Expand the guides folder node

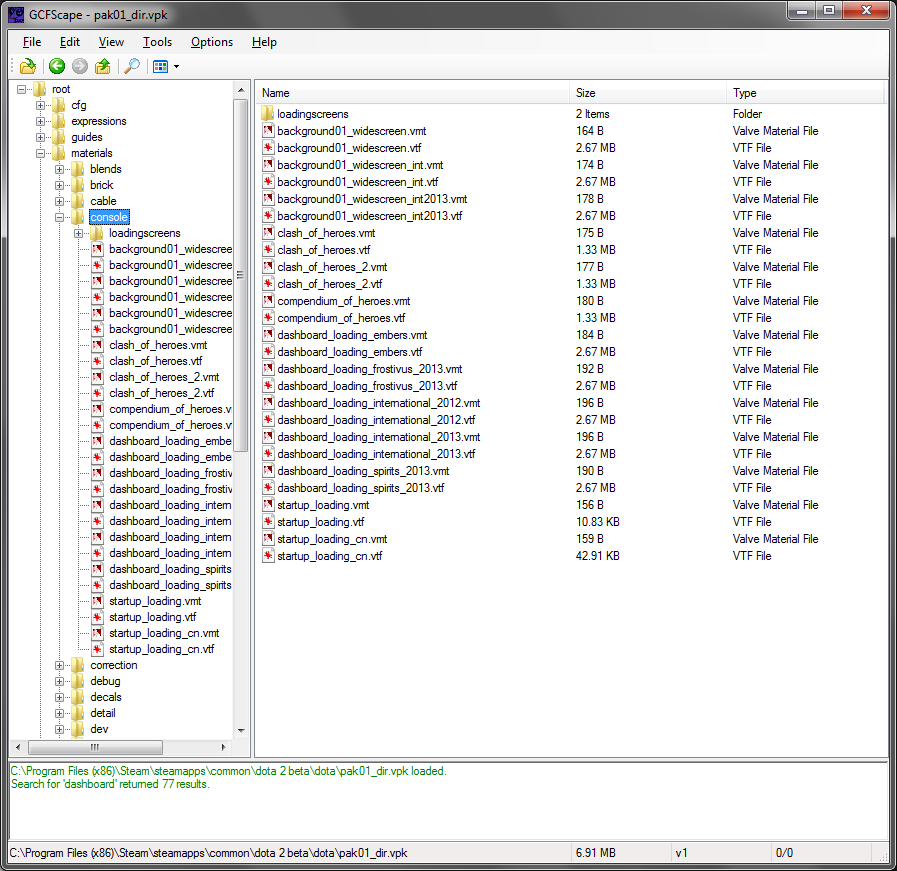coord(40,137)
